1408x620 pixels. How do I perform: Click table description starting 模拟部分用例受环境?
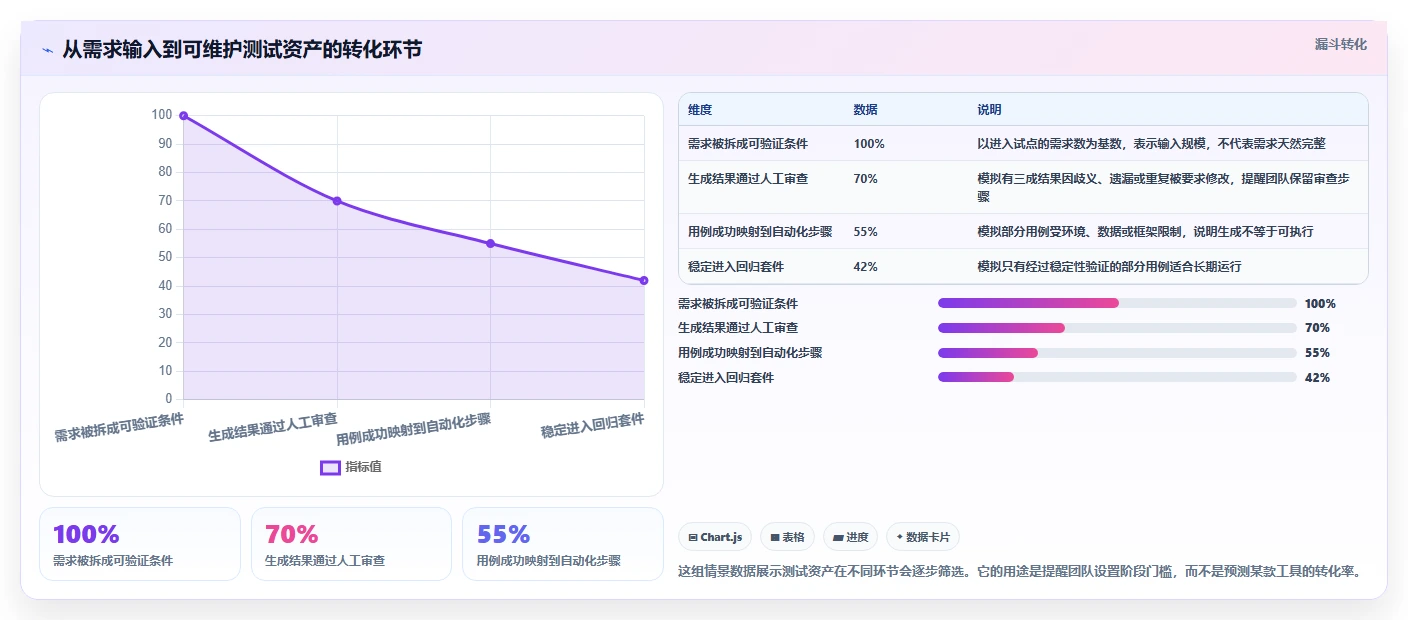[x=1145, y=231]
